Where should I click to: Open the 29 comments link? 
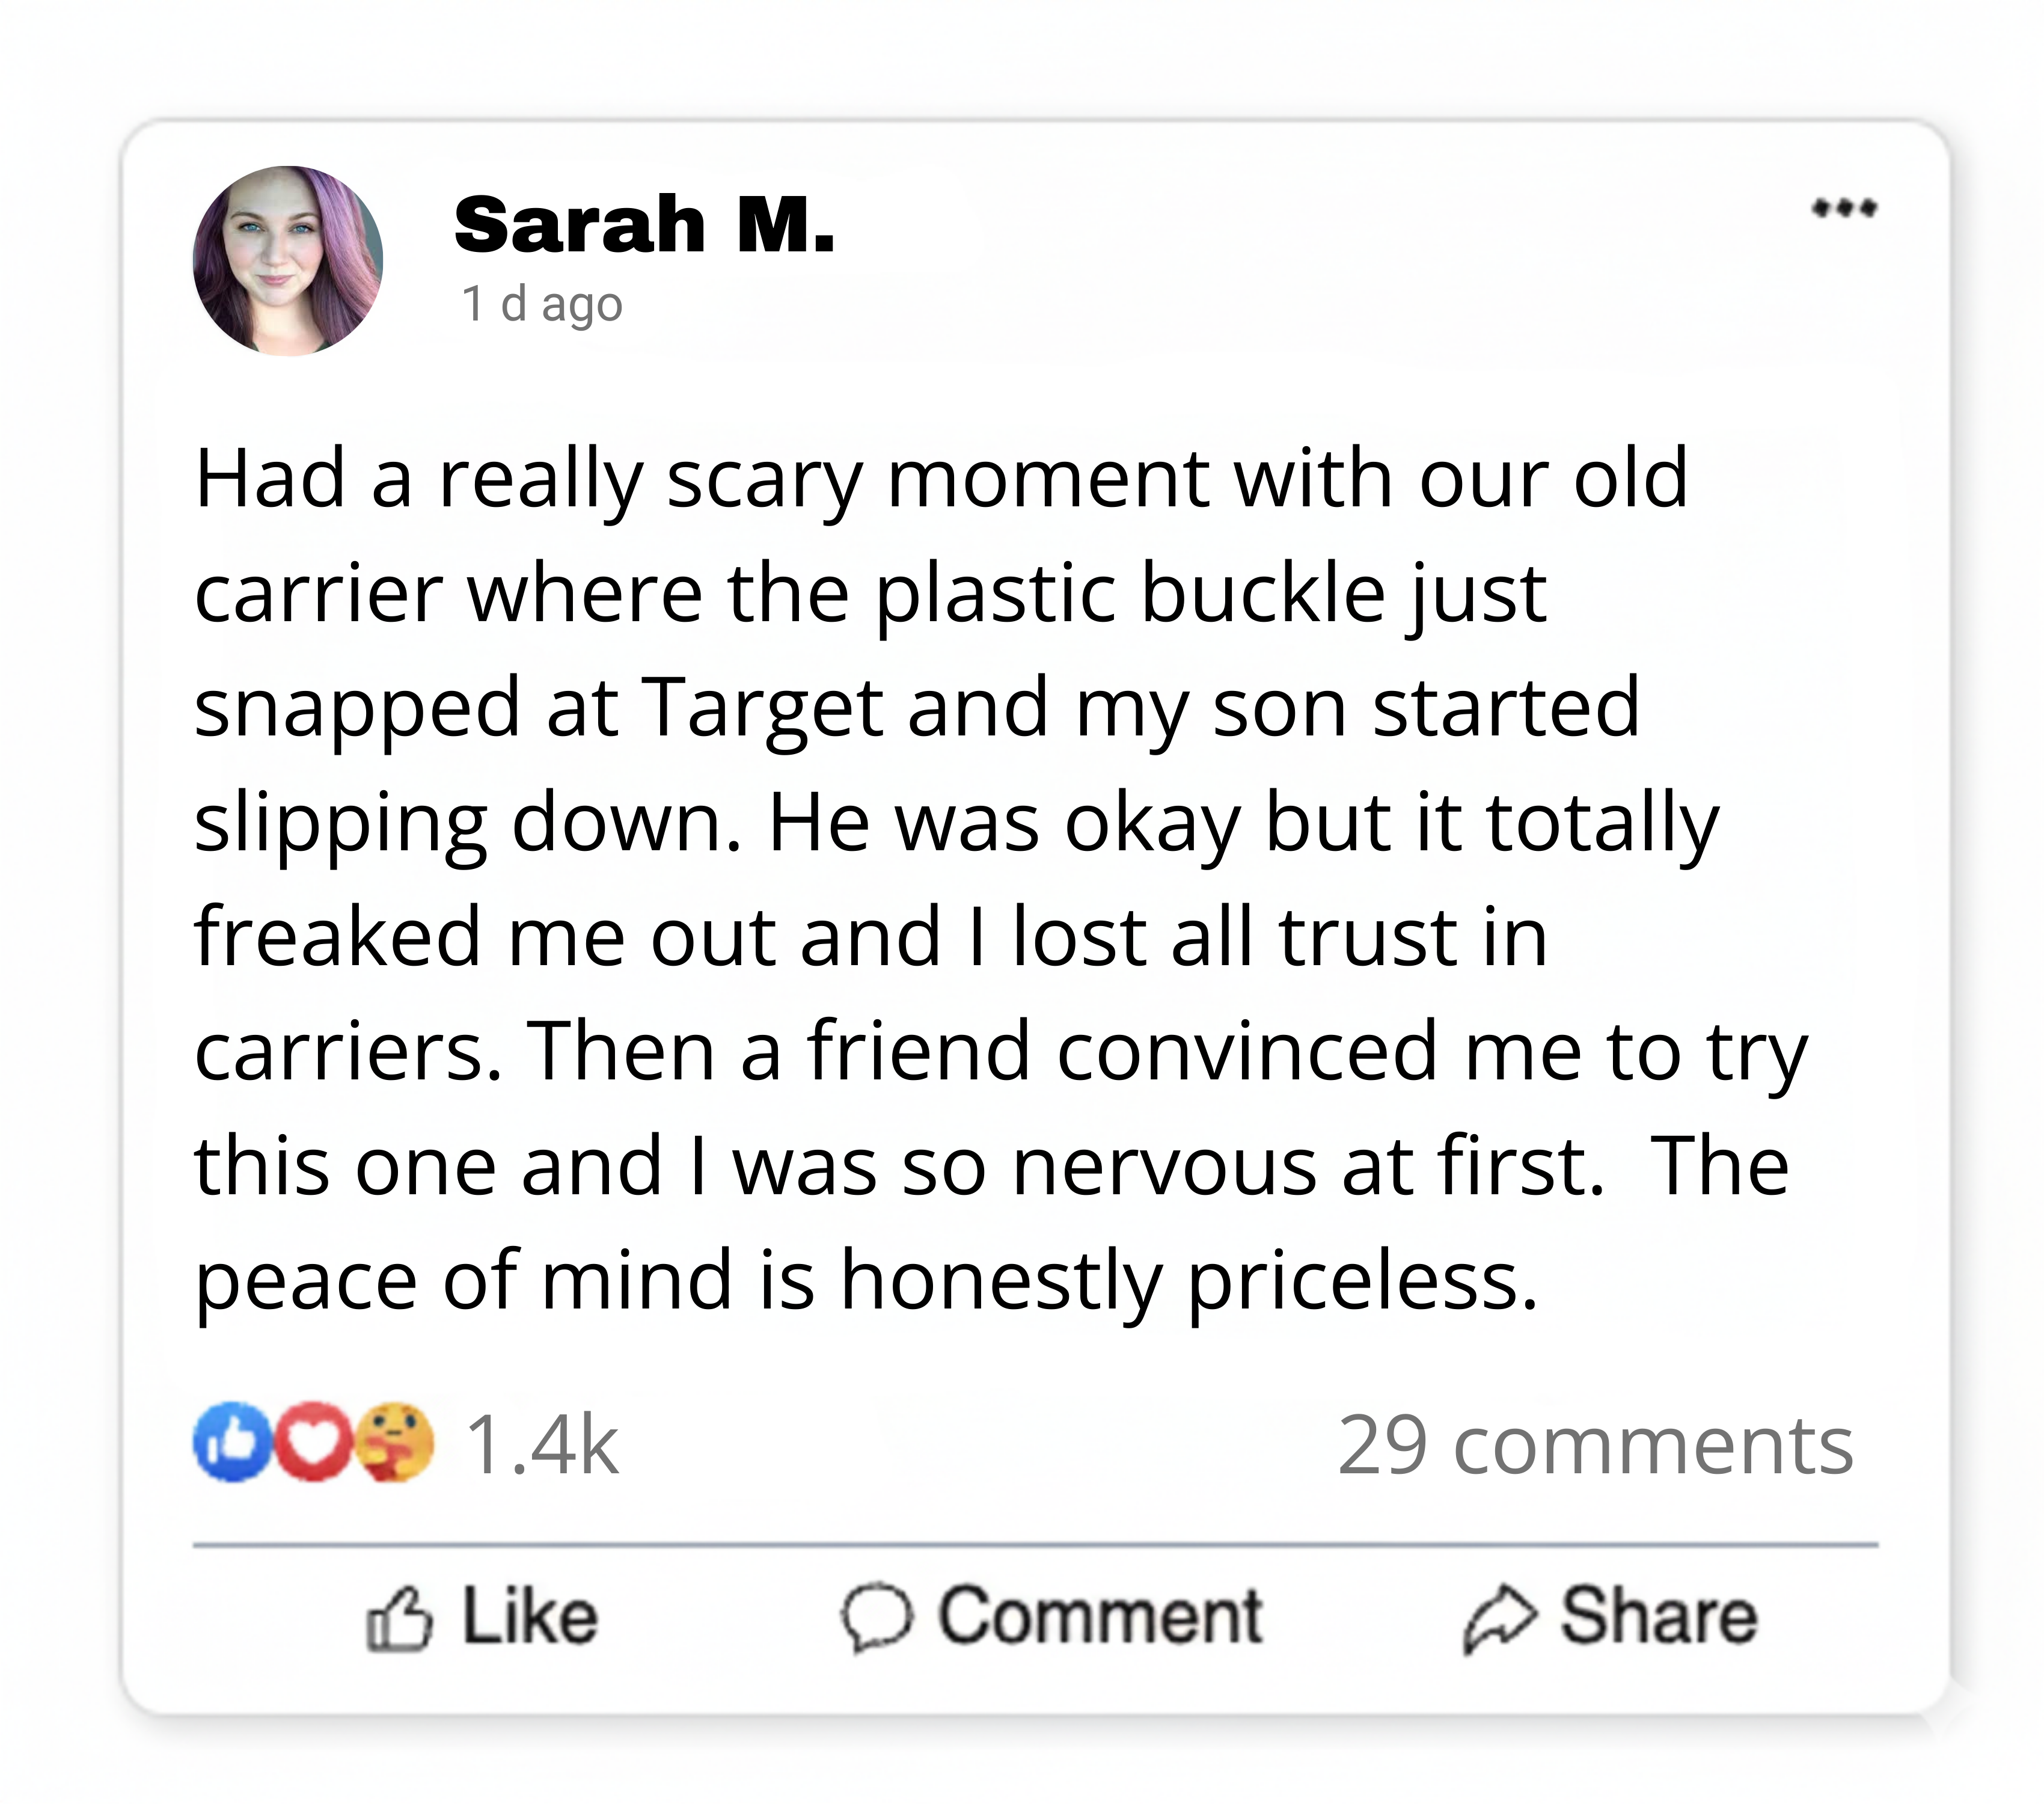[x=1595, y=1446]
